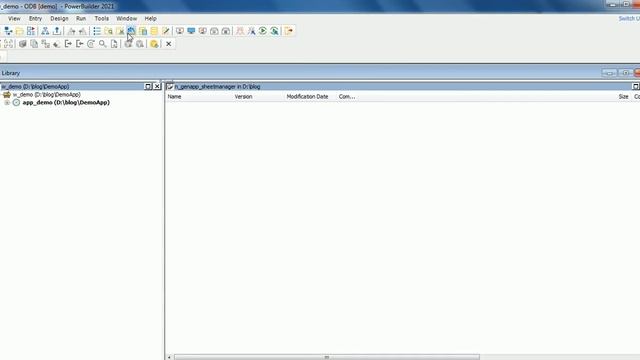Viewport: 640px width, 360px height.
Task: Sort list by Size column header
Action: click(623, 97)
